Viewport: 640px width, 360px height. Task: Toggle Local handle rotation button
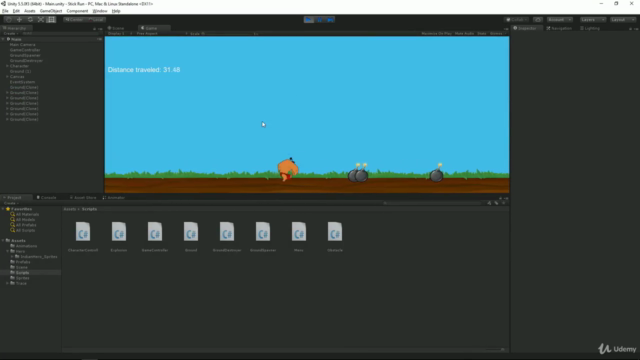pyautogui.click(x=96, y=20)
